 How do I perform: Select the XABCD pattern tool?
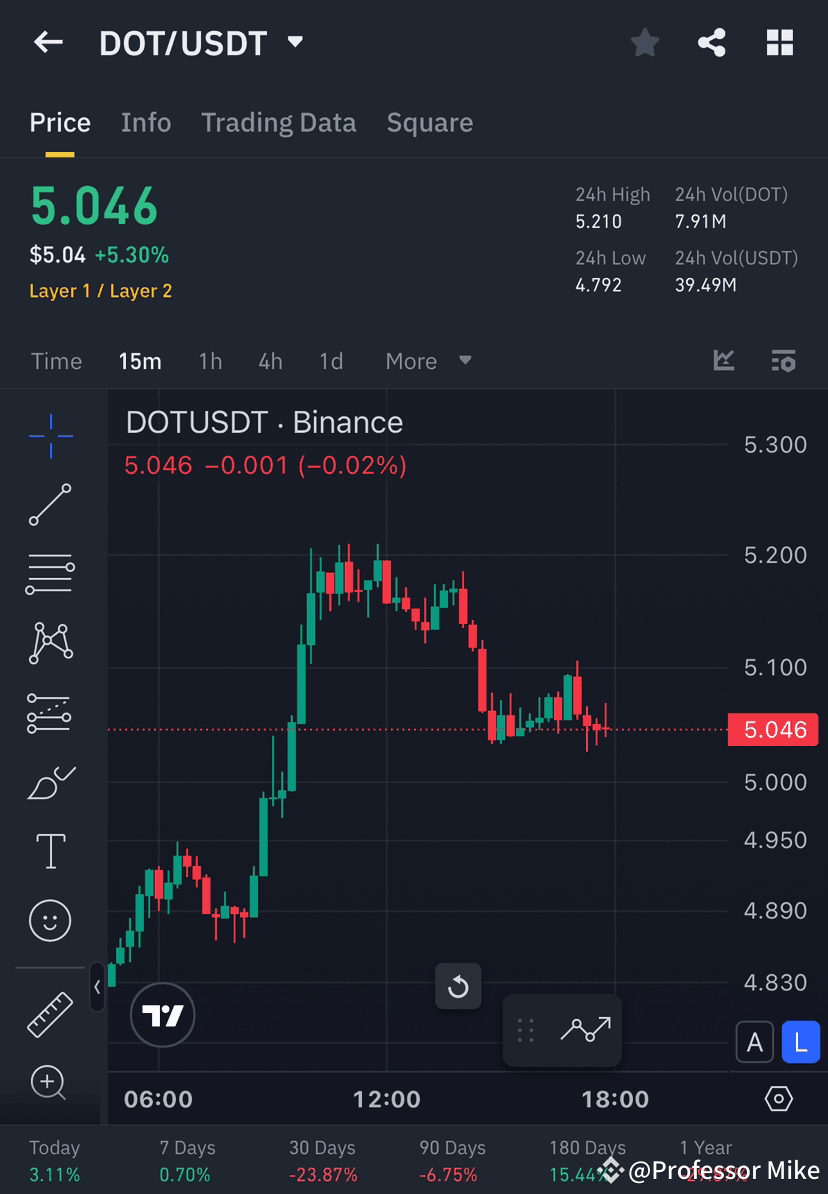(50, 643)
